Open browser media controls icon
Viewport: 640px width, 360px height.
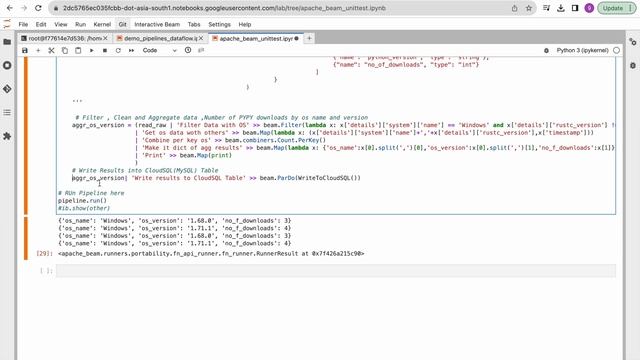(547, 8)
